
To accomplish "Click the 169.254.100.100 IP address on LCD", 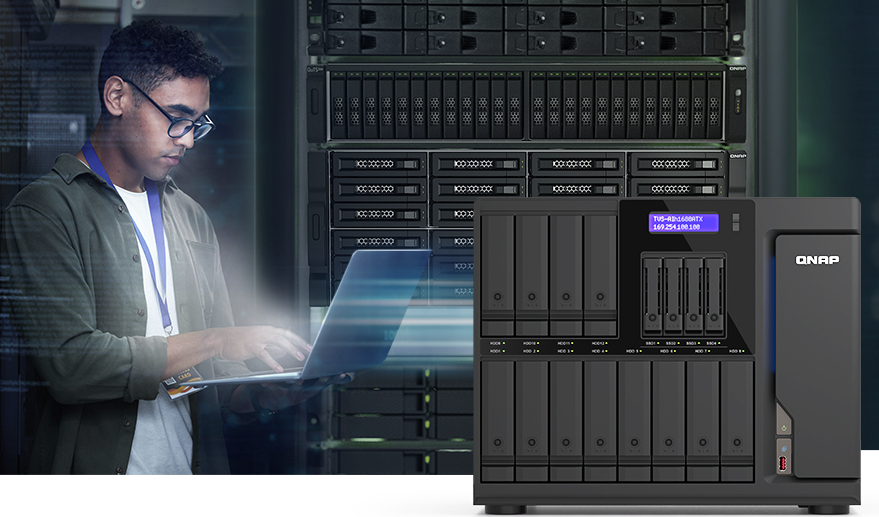I will (677, 227).
